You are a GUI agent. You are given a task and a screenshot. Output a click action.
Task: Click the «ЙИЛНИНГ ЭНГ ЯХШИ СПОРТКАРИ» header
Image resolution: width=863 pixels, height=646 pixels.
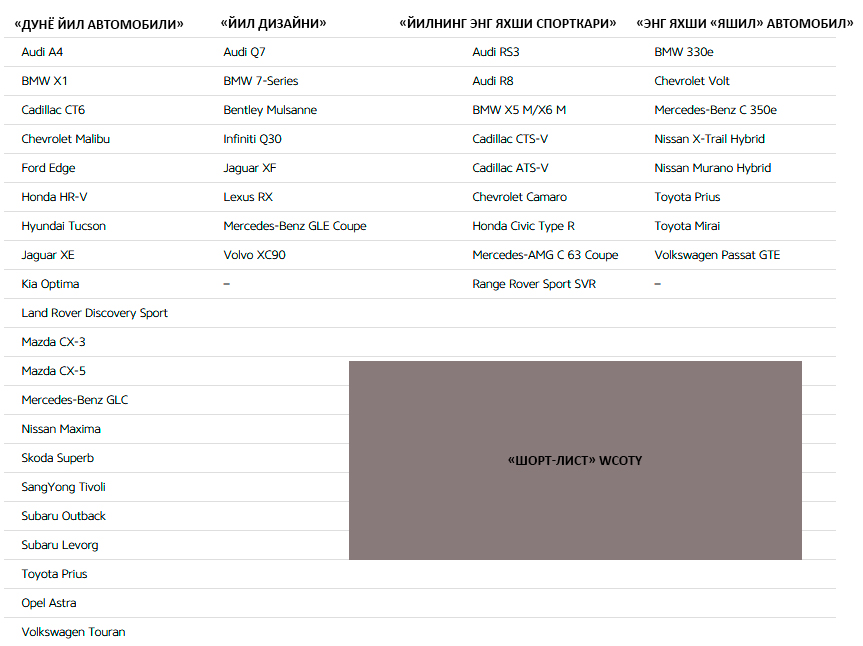tap(507, 24)
